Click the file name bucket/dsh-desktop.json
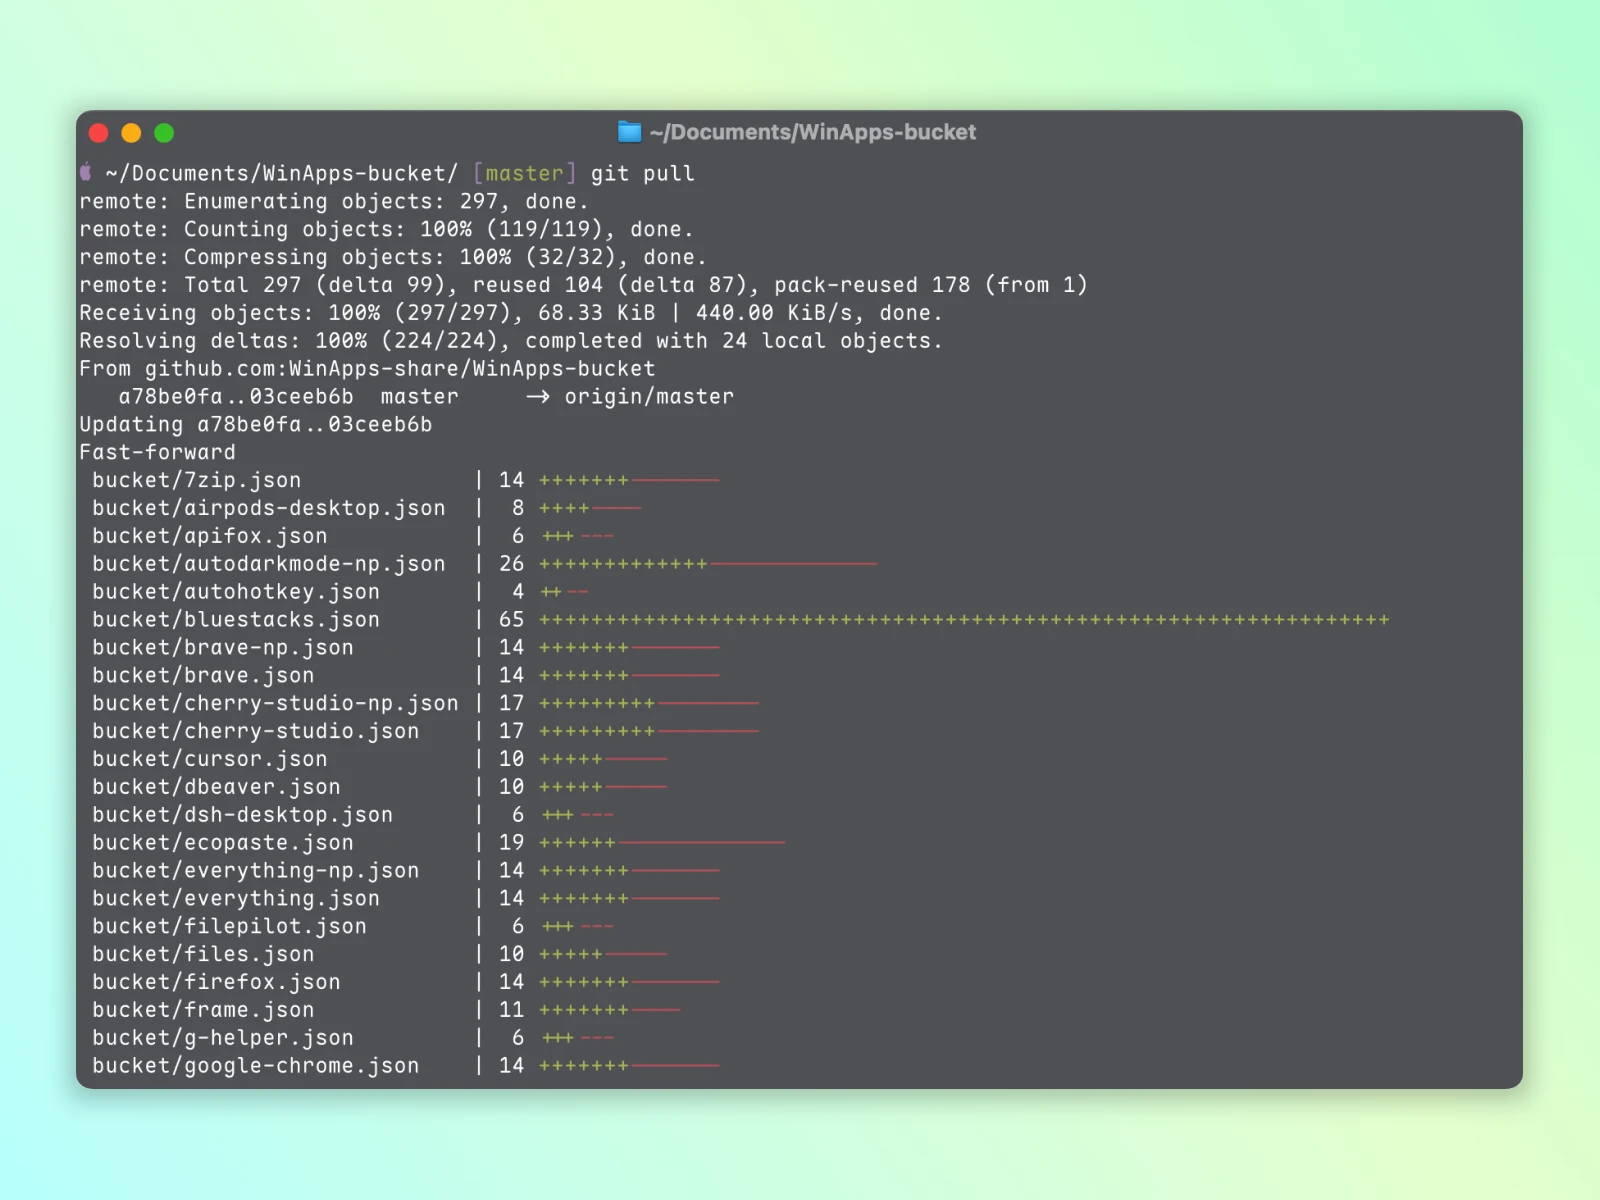The height and width of the screenshot is (1200, 1600). (243, 815)
